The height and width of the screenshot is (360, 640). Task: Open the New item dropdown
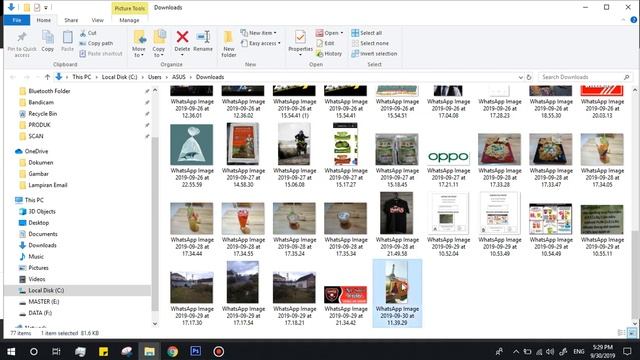[259, 33]
